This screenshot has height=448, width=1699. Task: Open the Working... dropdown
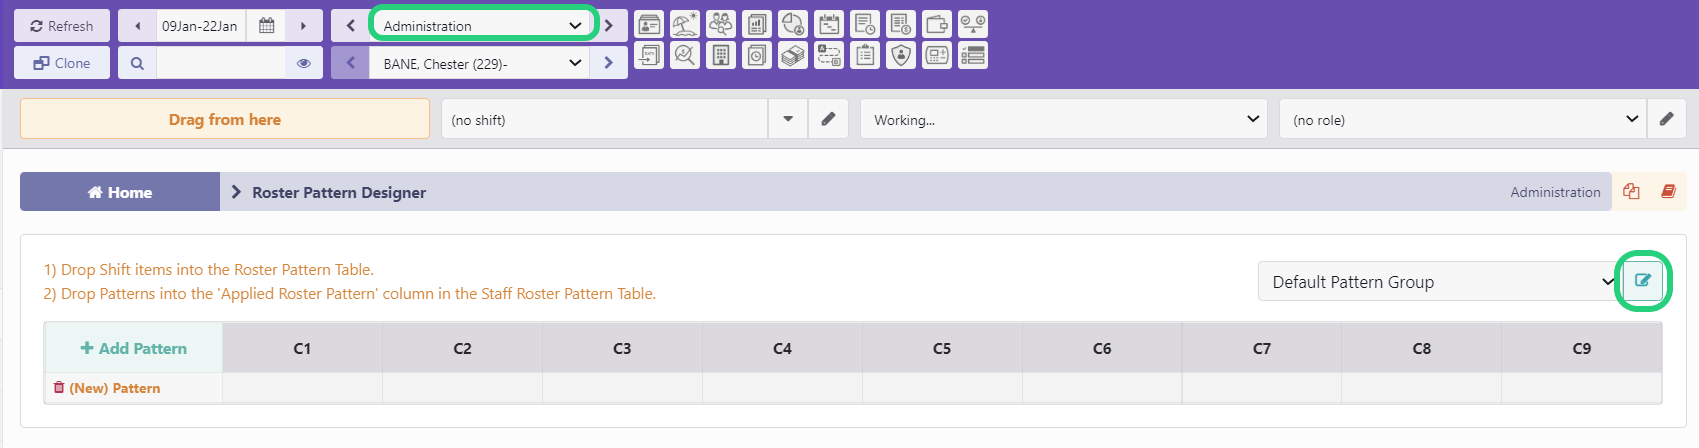click(x=1064, y=119)
